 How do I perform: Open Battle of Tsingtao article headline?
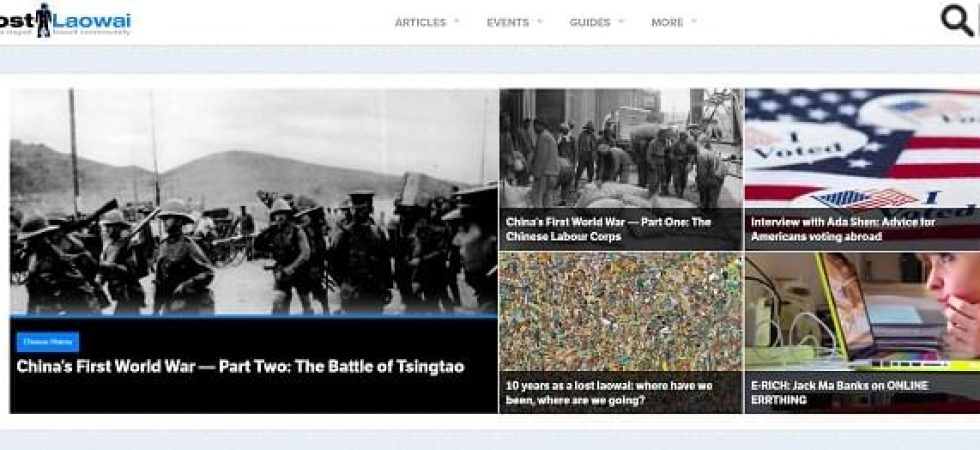[240, 366]
